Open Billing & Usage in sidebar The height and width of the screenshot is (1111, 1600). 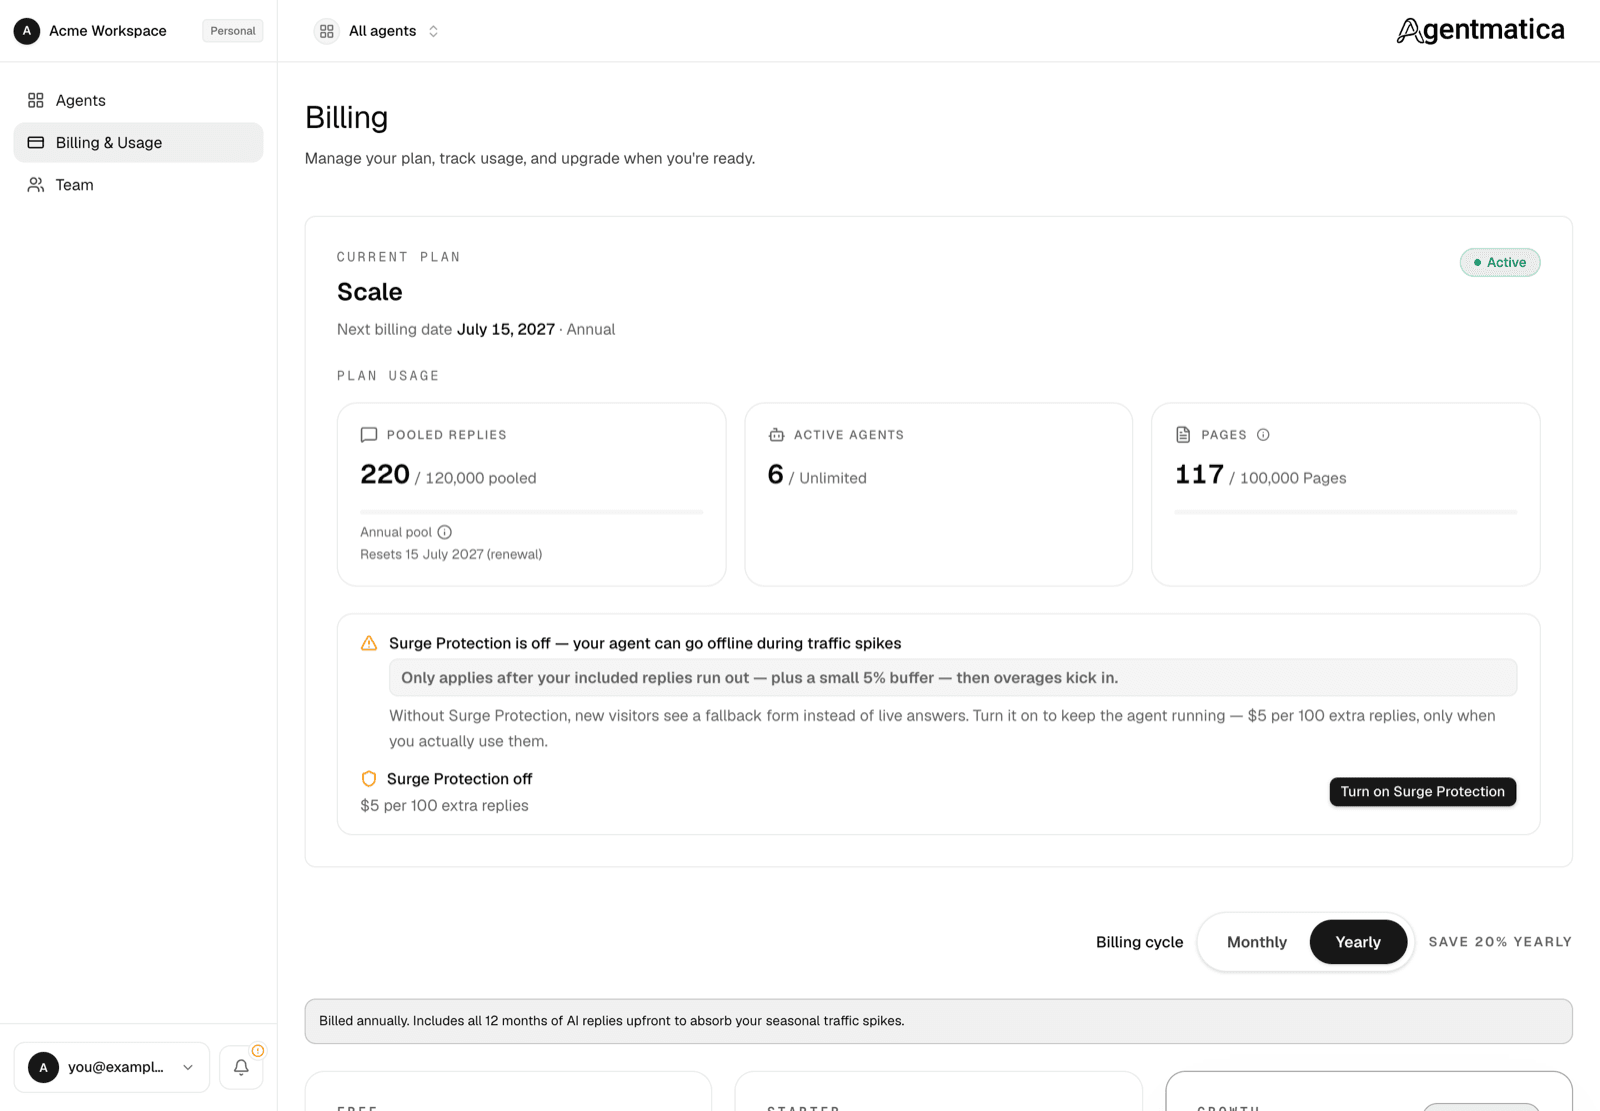tap(138, 142)
